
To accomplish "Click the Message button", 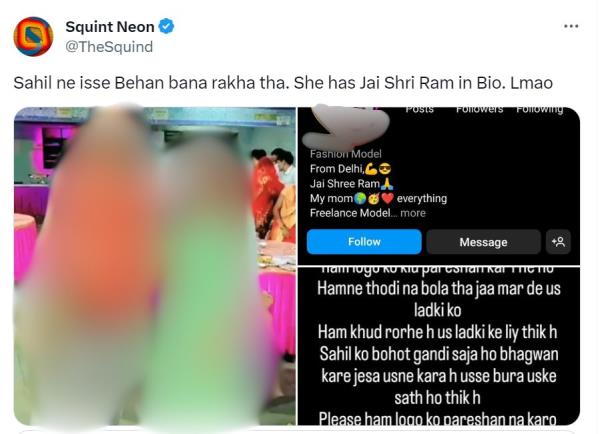I will pyautogui.click(x=483, y=242).
